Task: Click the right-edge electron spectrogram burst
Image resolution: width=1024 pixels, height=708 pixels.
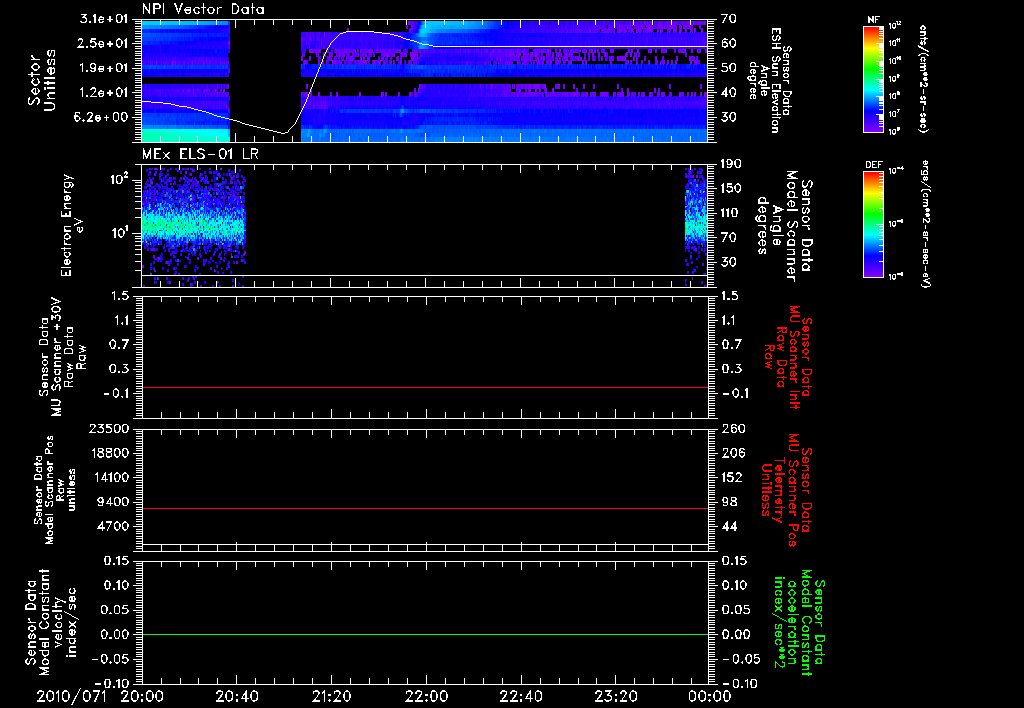Action: (696, 225)
